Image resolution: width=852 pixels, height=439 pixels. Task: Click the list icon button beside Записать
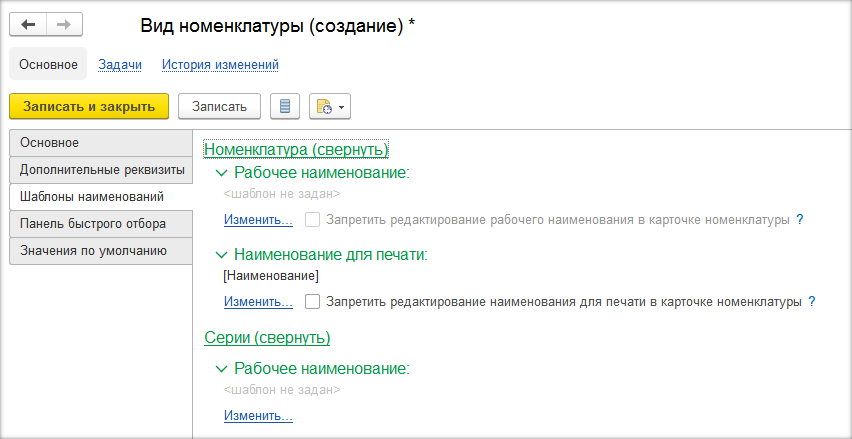(x=287, y=106)
